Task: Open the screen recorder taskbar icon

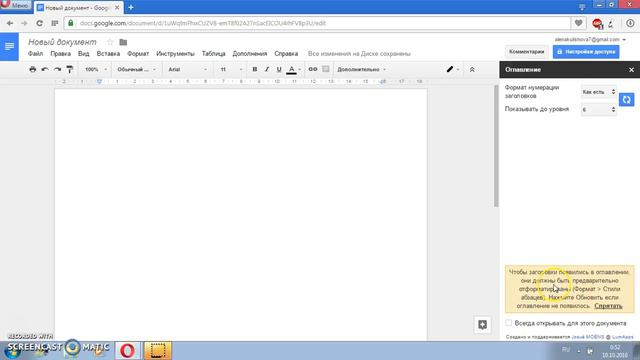Action: click(158, 350)
